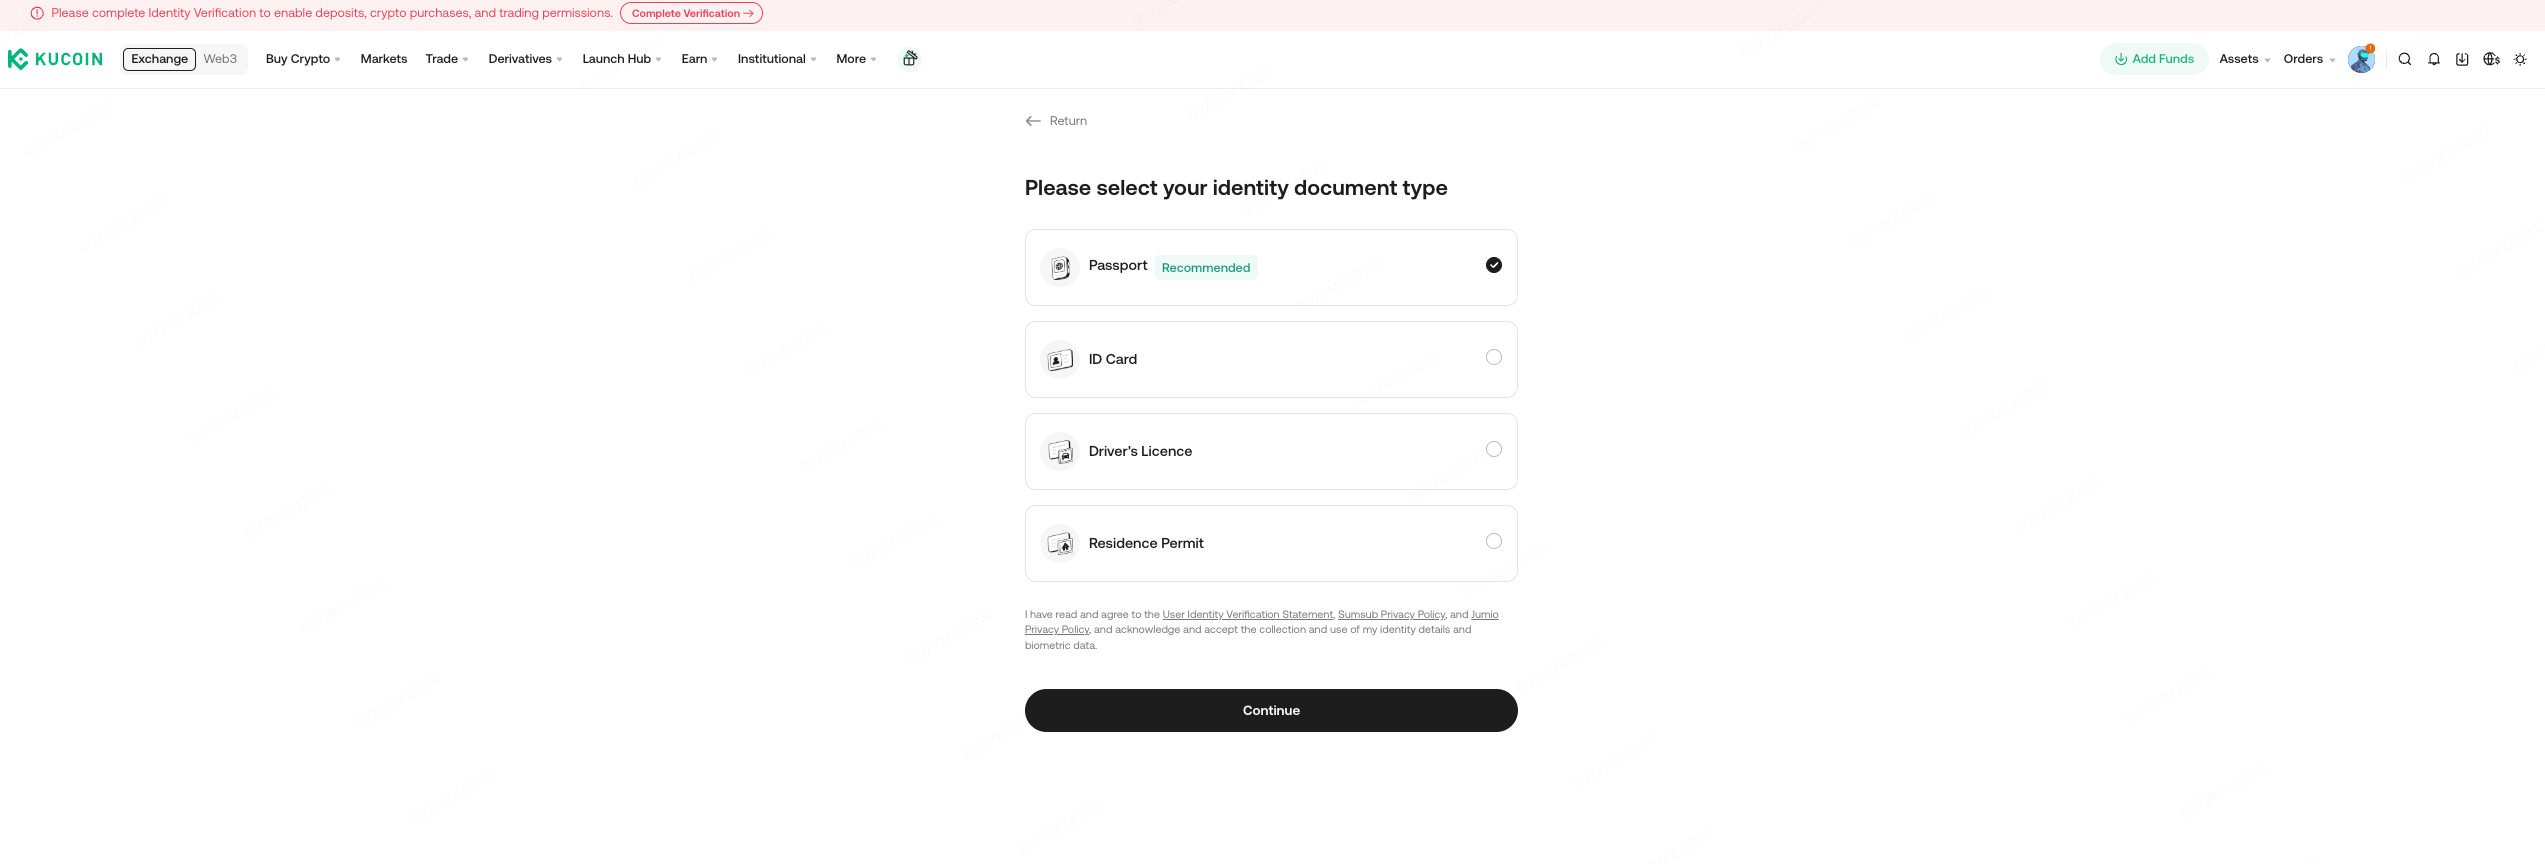Select the Residence Permit radio option
2545x864 pixels.
1494,541
